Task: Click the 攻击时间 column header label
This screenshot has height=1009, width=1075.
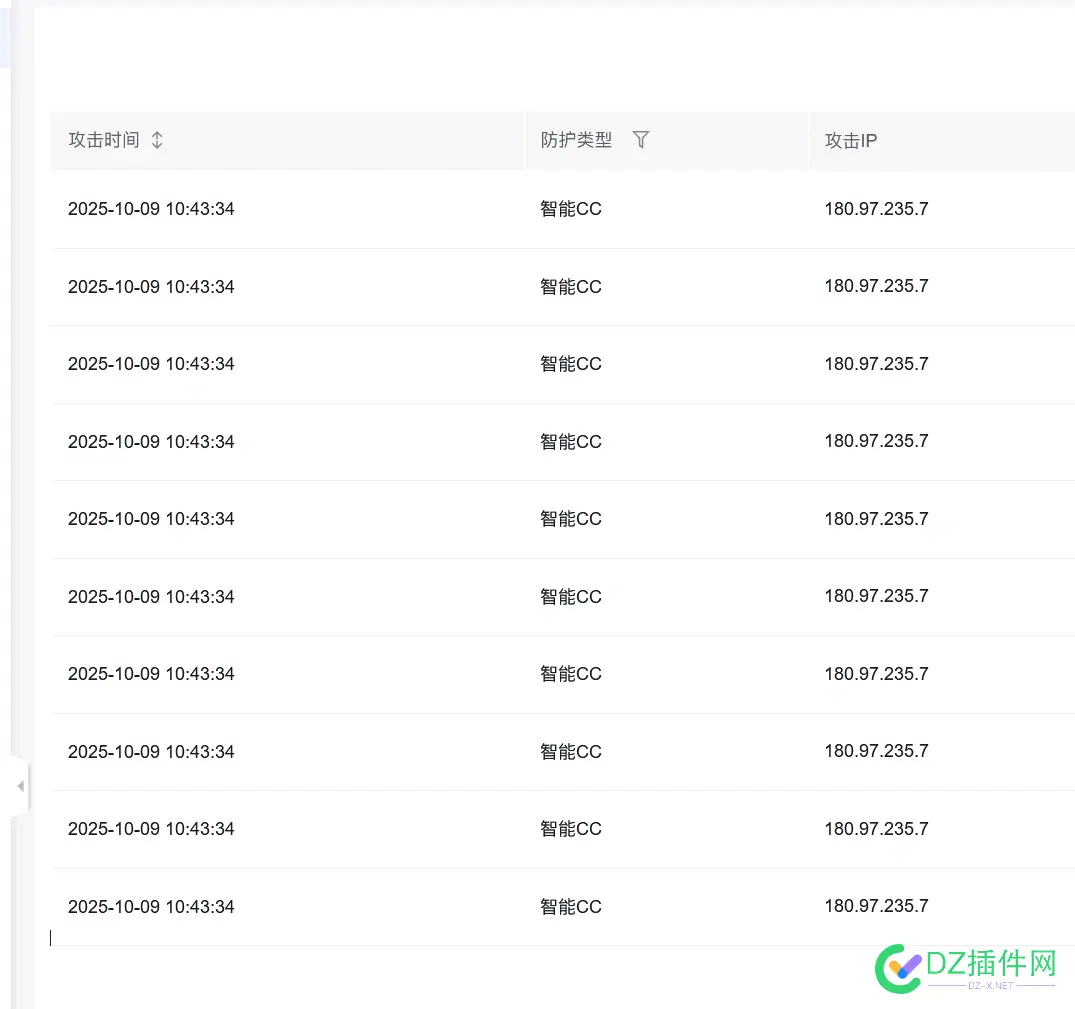Action: point(103,140)
